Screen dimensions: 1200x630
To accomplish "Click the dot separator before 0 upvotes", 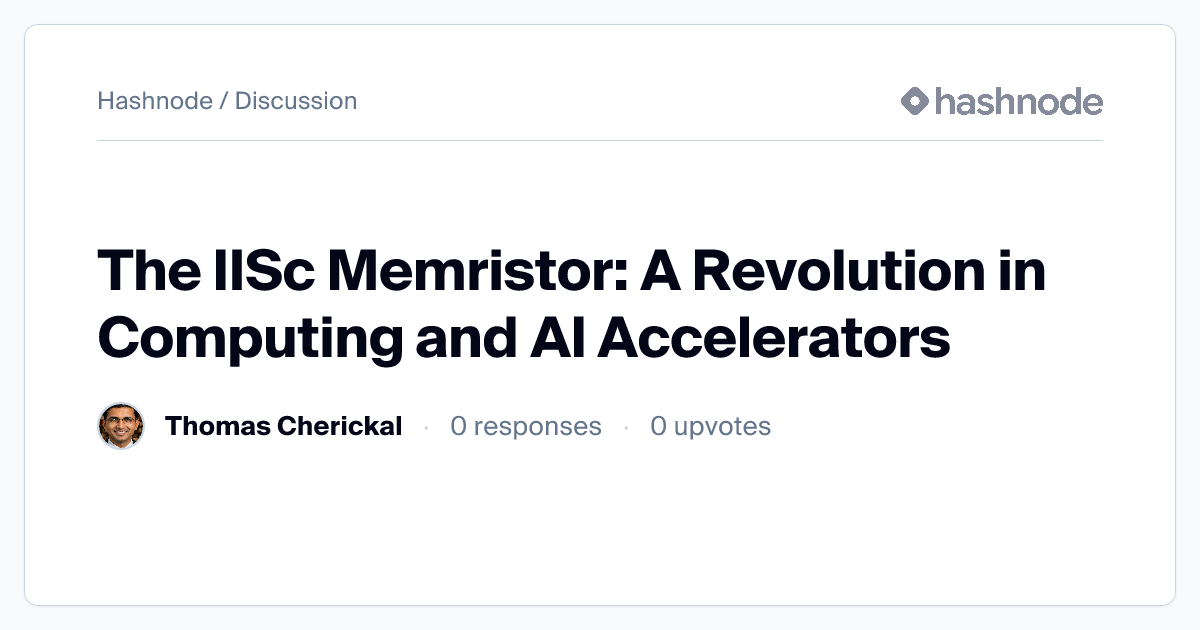I will 626,428.
